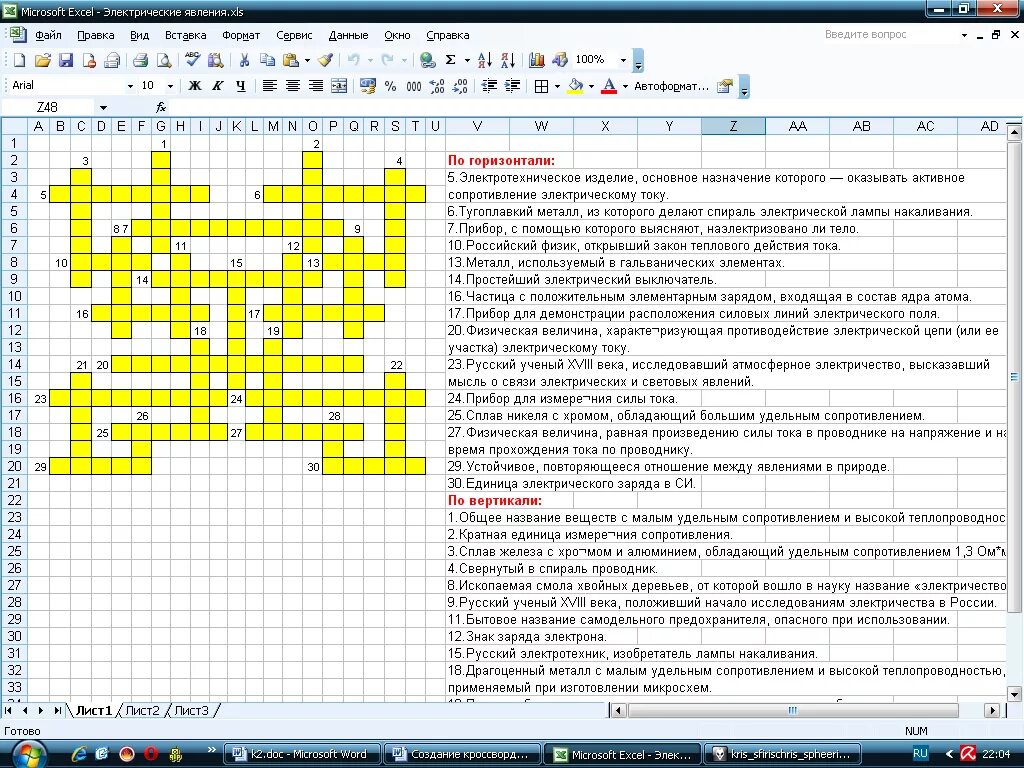Click the AutoSum sigma icon
Viewport: 1024px width, 768px height.
click(x=451, y=60)
